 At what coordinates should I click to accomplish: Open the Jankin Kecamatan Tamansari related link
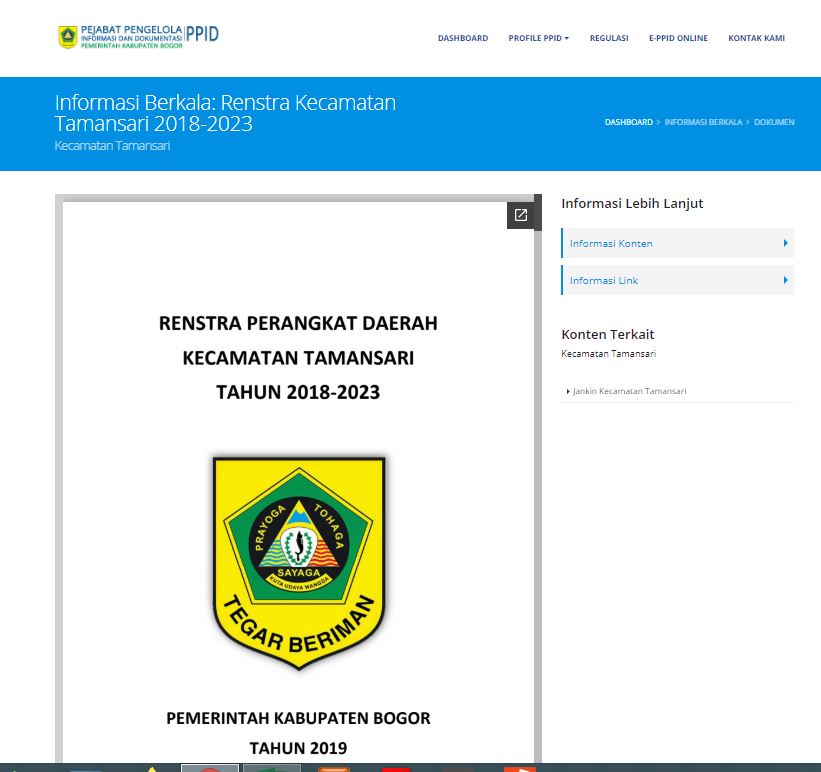629,391
